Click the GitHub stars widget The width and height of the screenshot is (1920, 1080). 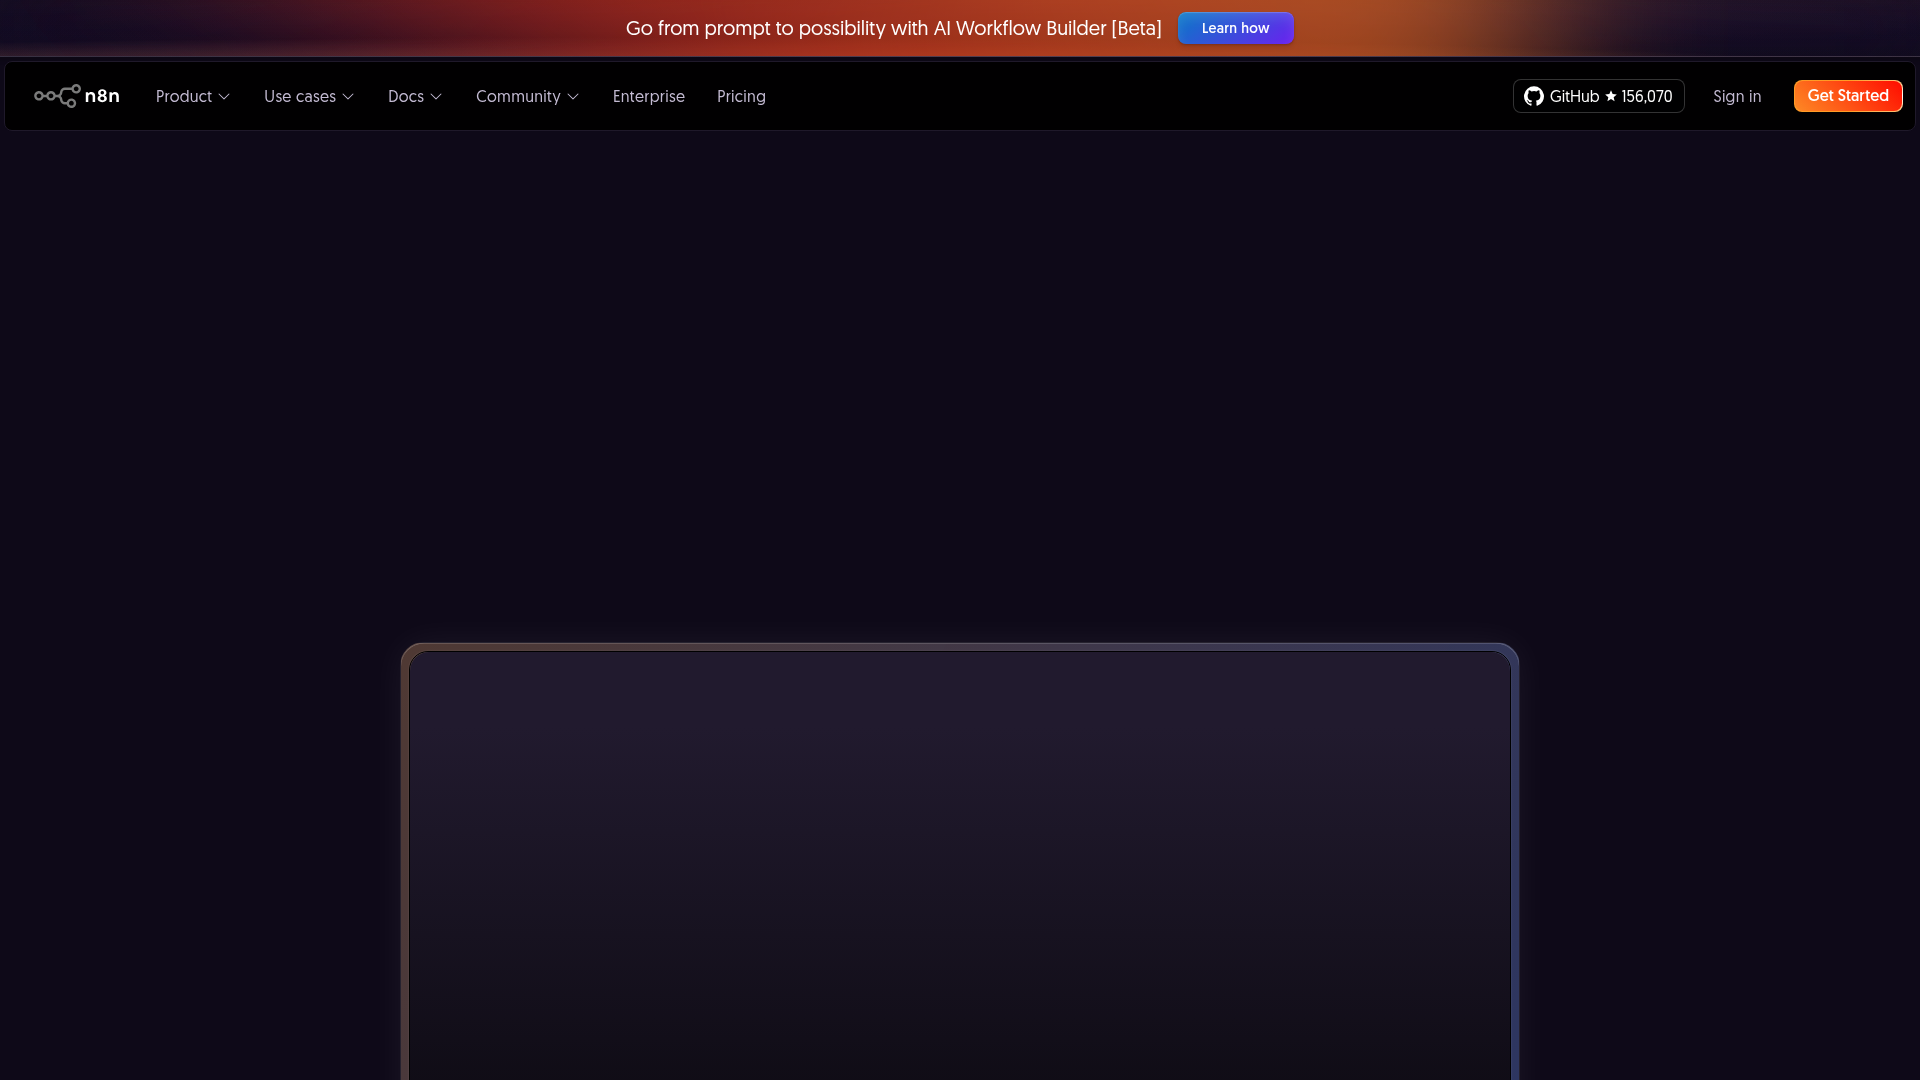click(x=1598, y=96)
